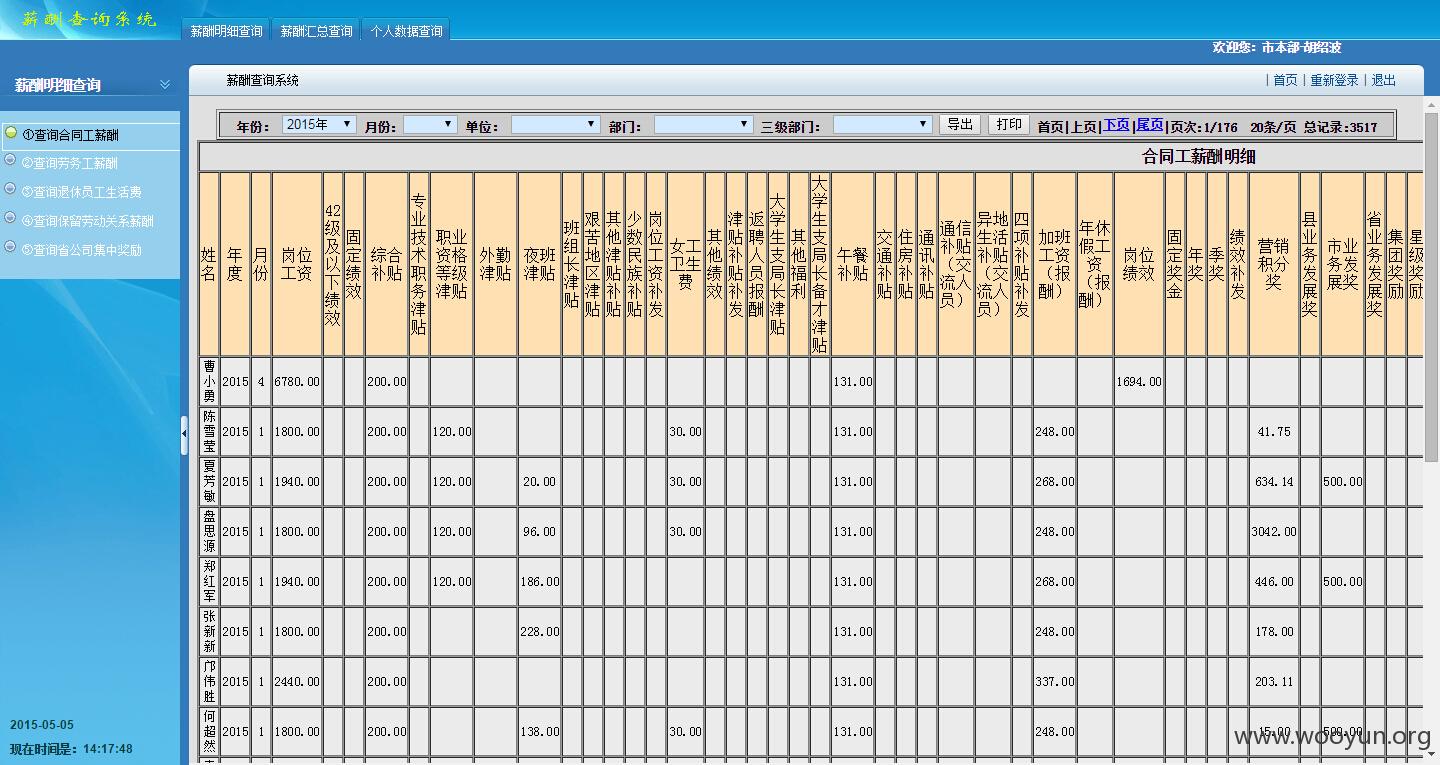
Task: Click the 岗位绩效 column header
Action: [x=1138, y=264]
